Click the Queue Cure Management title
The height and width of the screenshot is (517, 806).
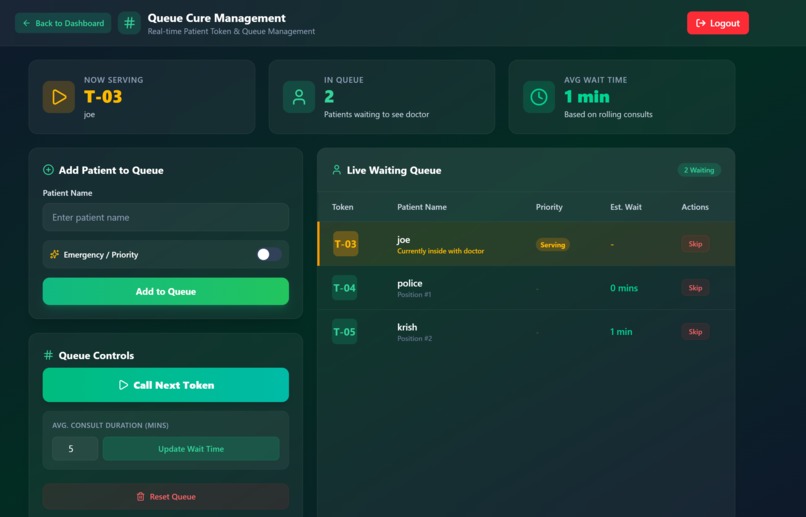coord(216,18)
